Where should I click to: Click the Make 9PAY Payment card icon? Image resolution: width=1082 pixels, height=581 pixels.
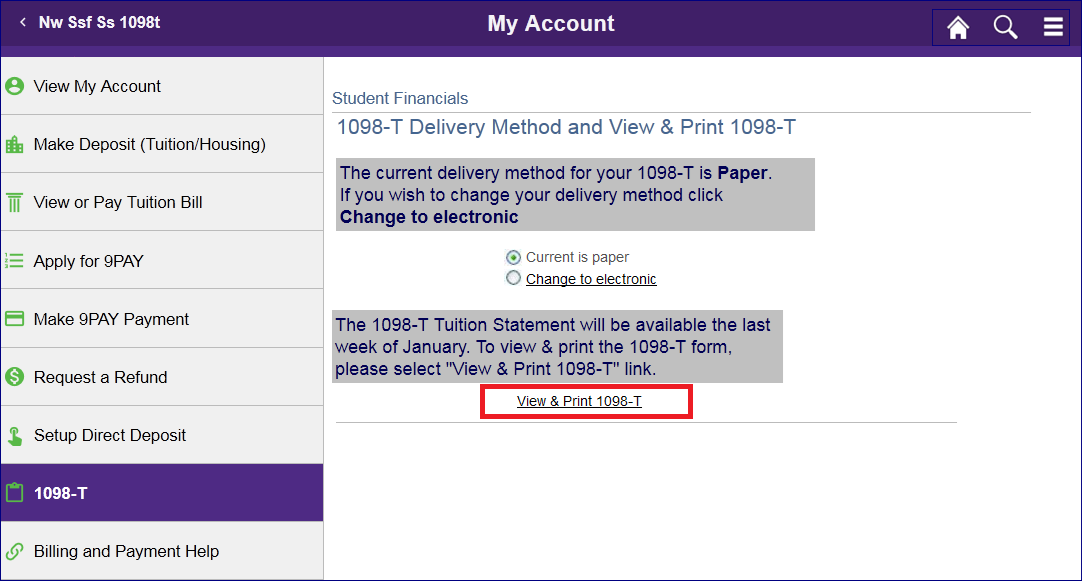(14, 319)
